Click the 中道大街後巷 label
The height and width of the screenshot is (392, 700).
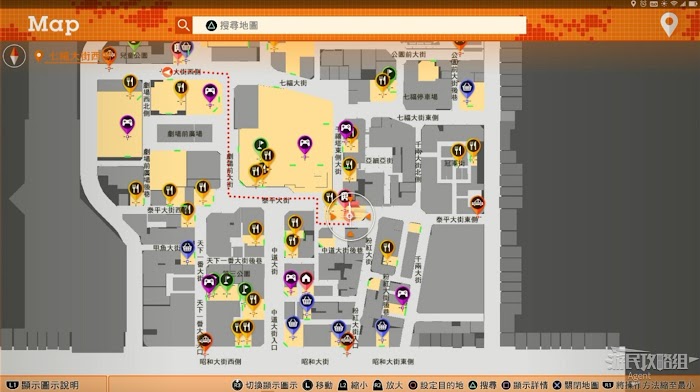pyautogui.click(x=343, y=250)
